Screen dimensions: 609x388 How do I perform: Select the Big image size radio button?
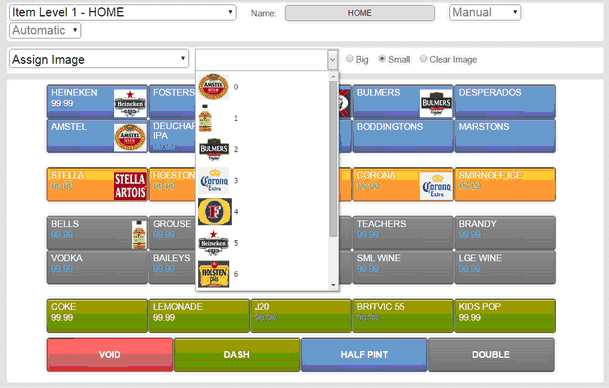pos(350,59)
